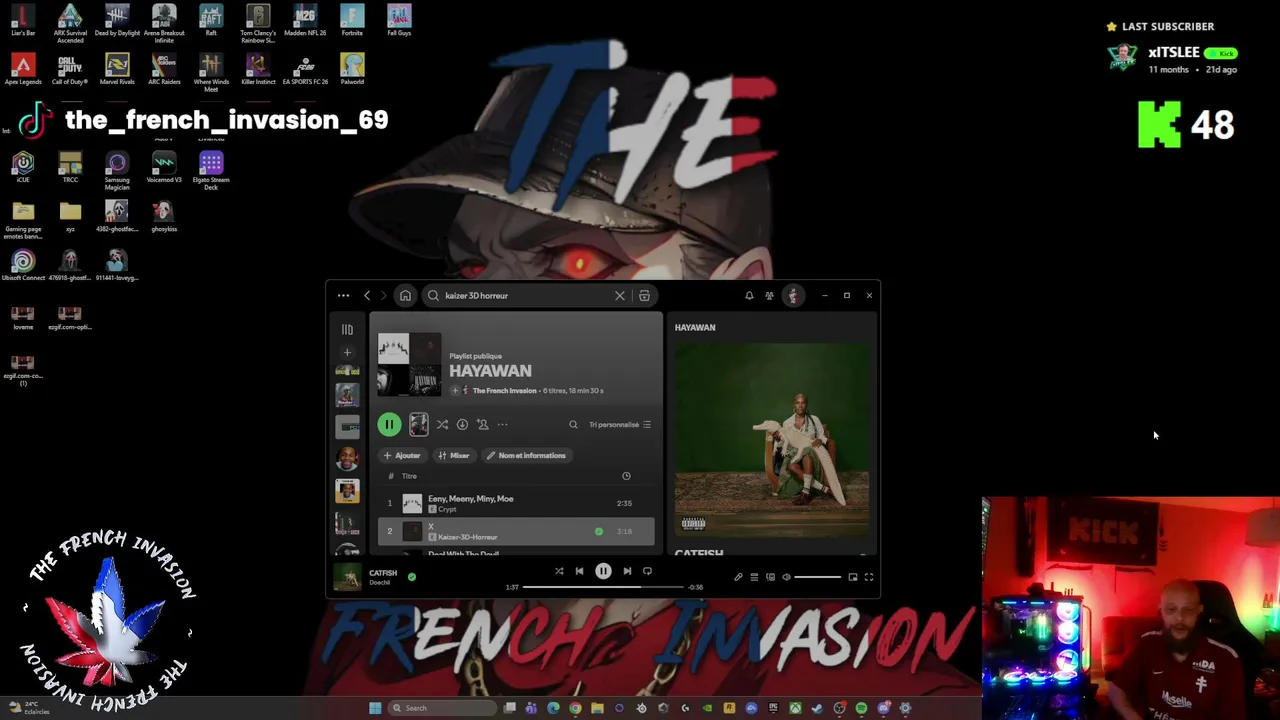Open the Voicemod V3 desktop shortcut
The height and width of the screenshot is (720, 1280).
(x=164, y=168)
